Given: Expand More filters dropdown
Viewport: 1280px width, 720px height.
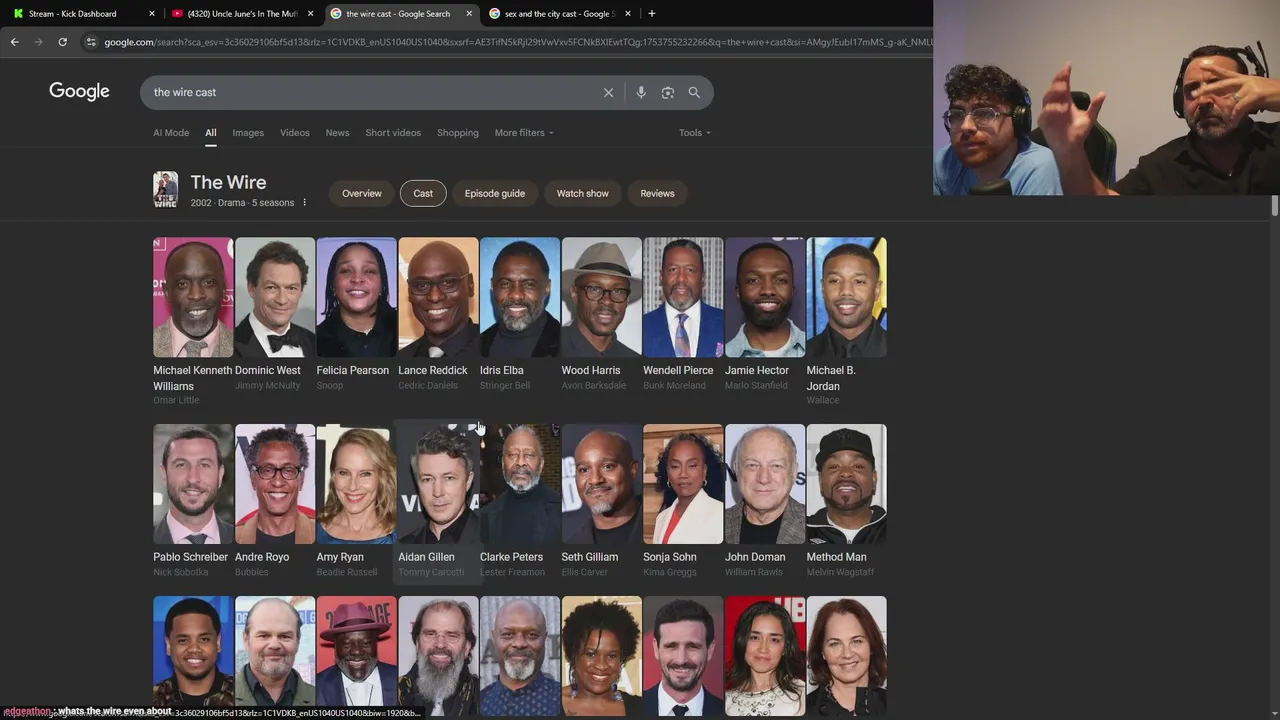Looking at the screenshot, I should click(524, 132).
